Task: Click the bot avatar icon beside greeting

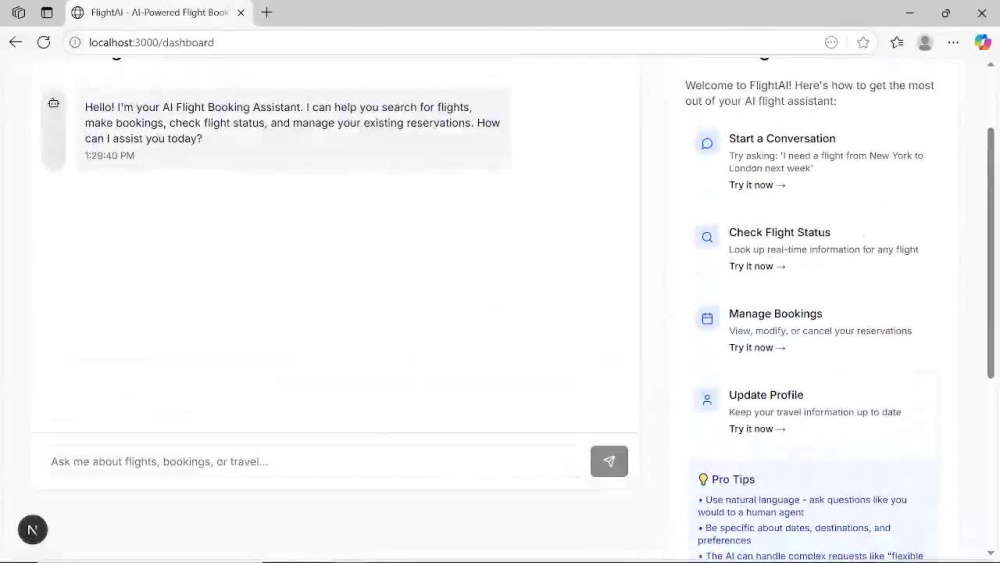Action: [x=54, y=103]
